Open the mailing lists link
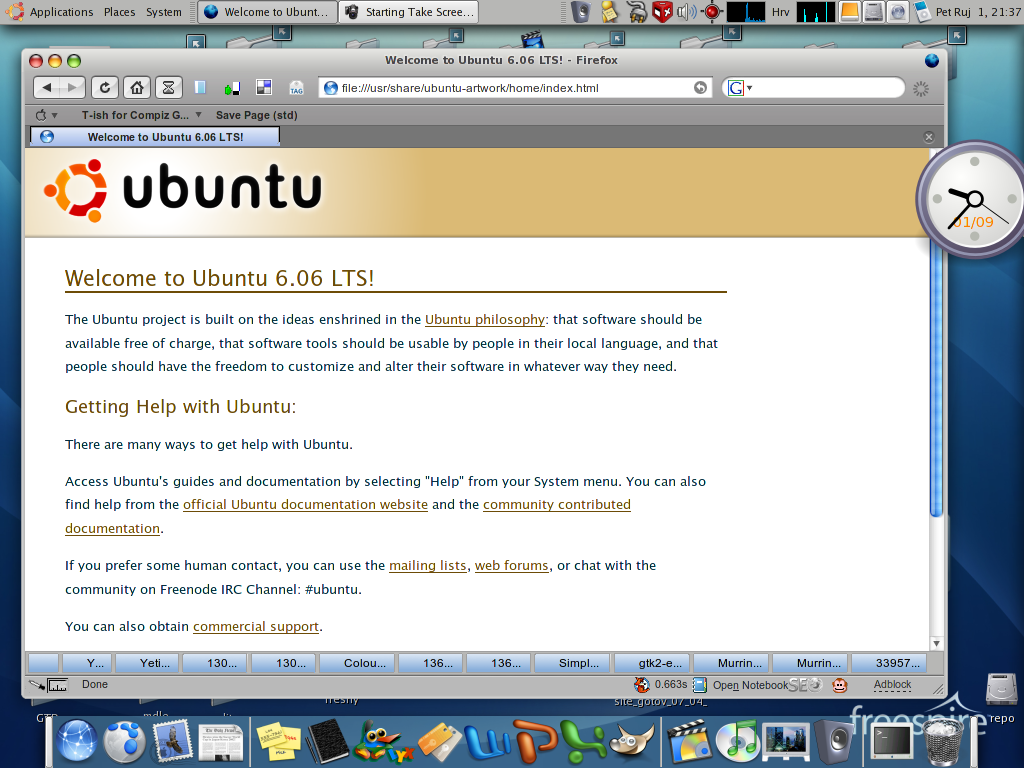Viewport: 1024px width, 768px height. tap(428, 566)
